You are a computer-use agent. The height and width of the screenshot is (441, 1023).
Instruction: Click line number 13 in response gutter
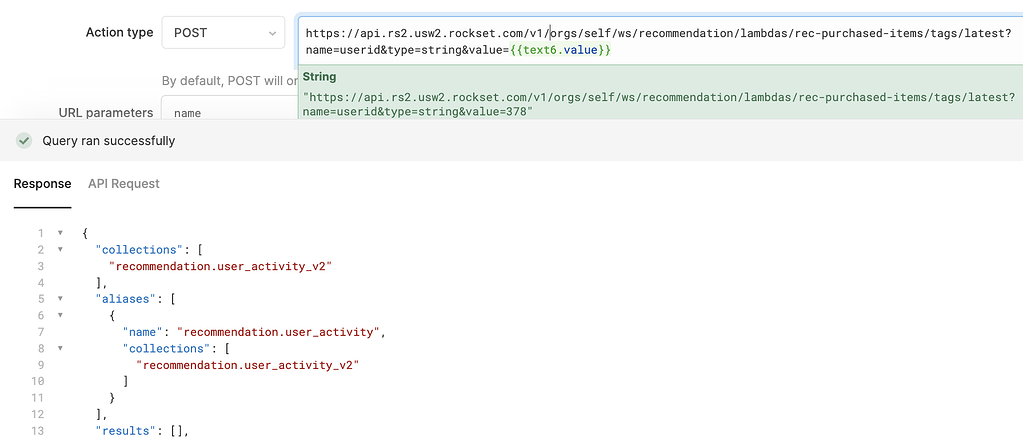click(38, 431)
